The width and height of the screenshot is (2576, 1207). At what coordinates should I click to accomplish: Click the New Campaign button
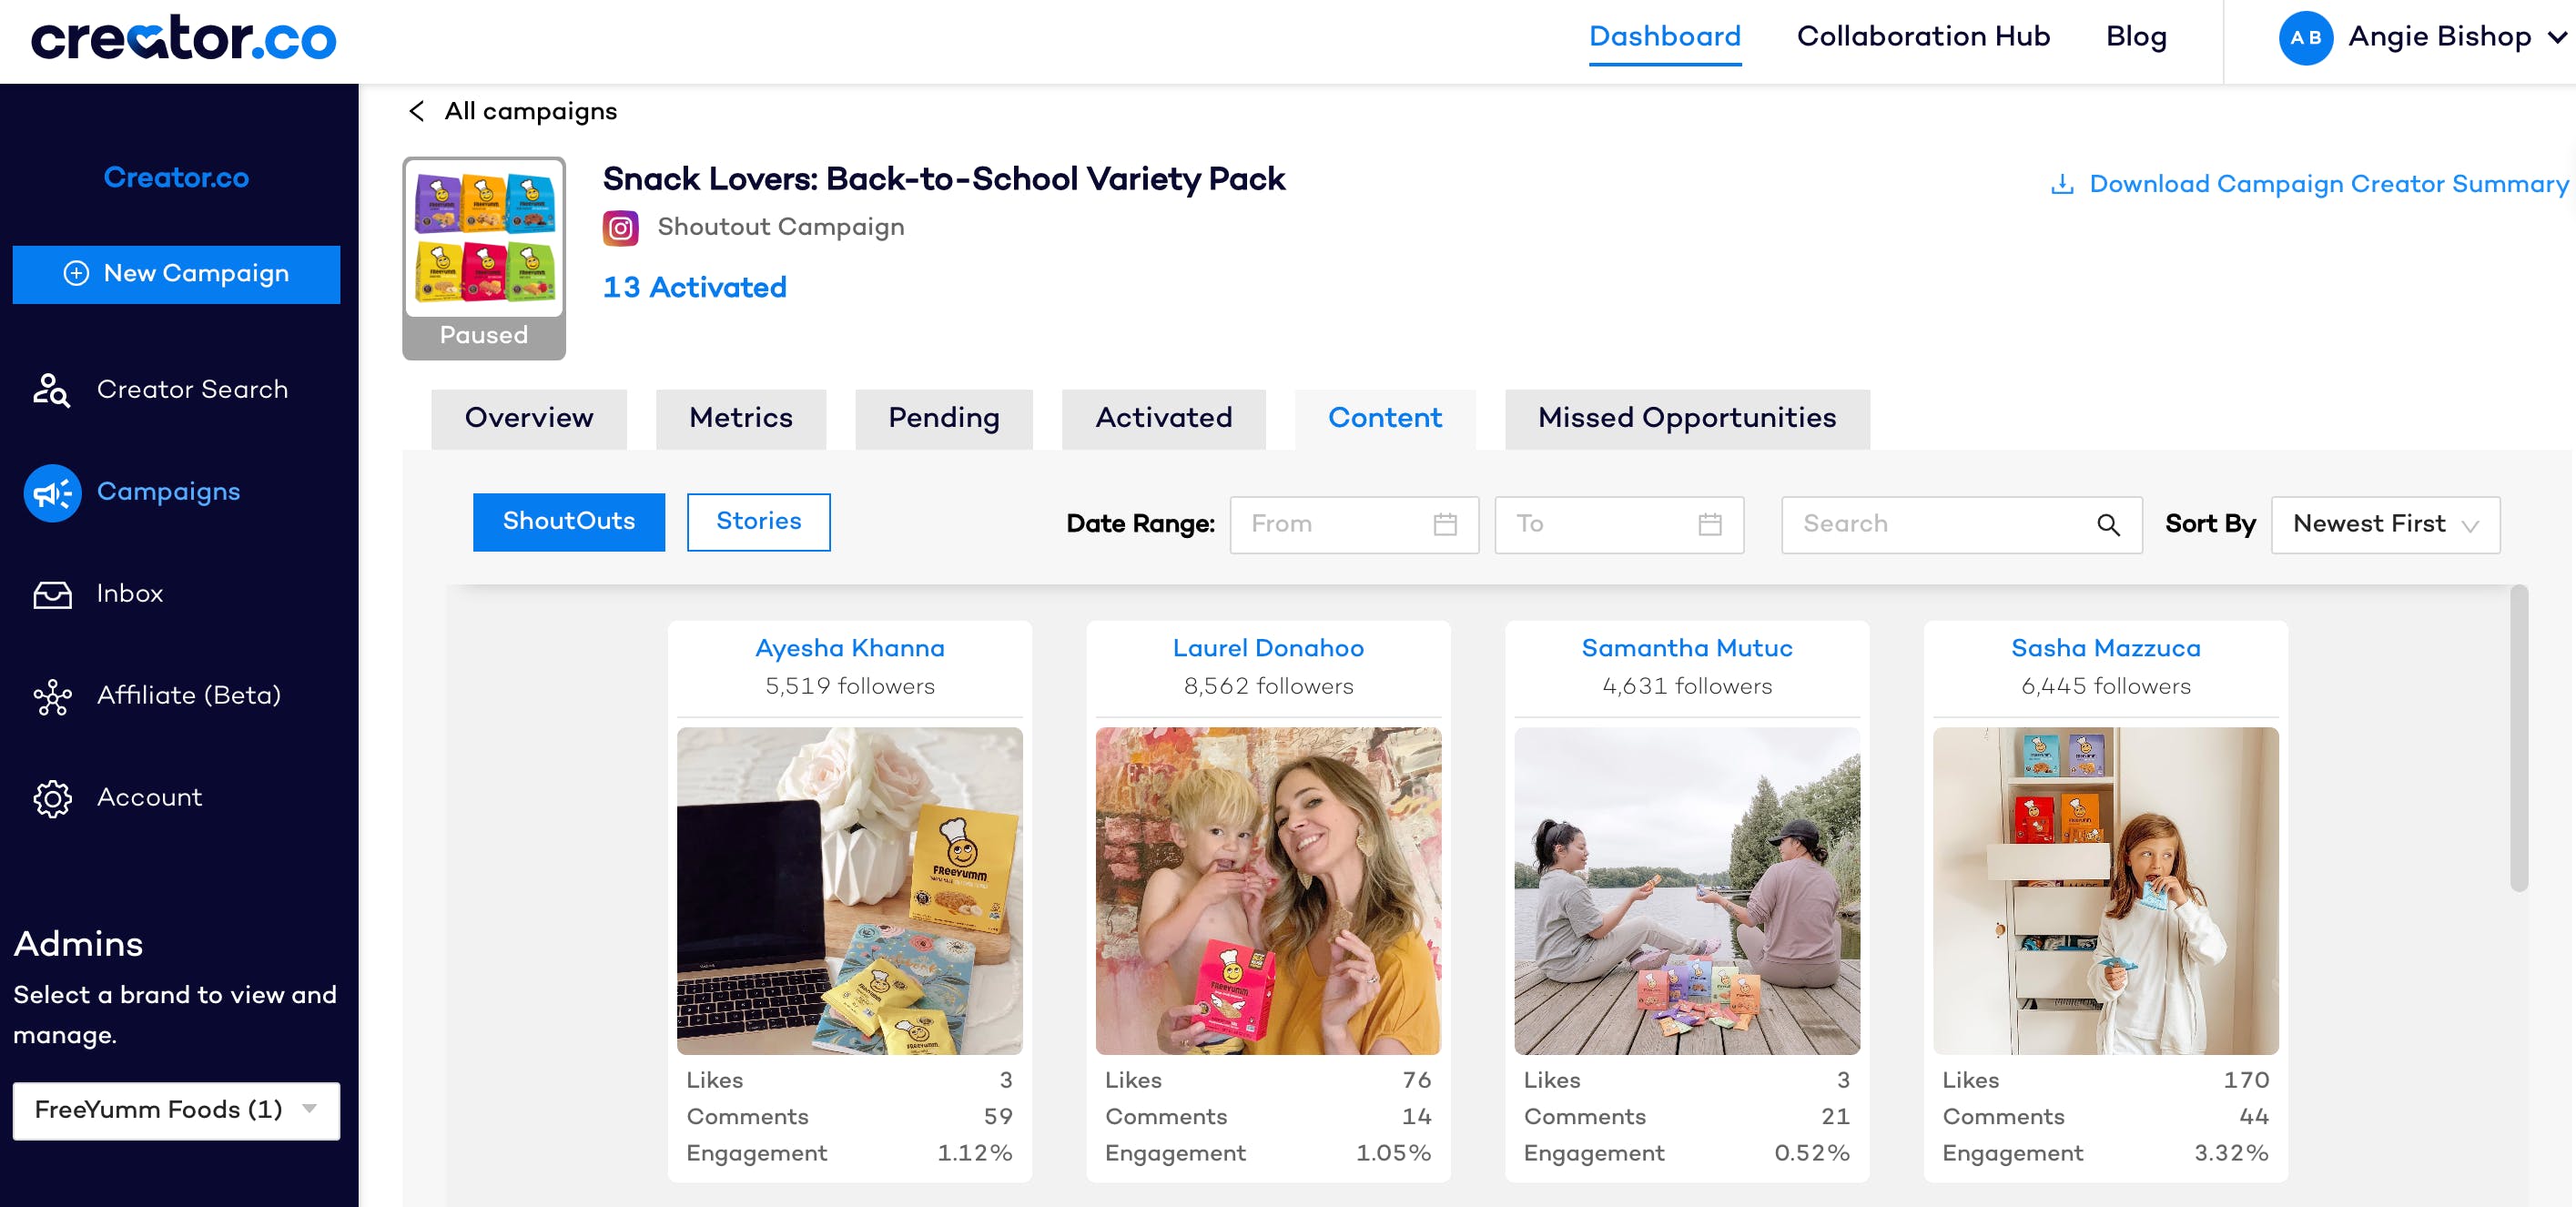pyautogui.click(x=176, y=274)
